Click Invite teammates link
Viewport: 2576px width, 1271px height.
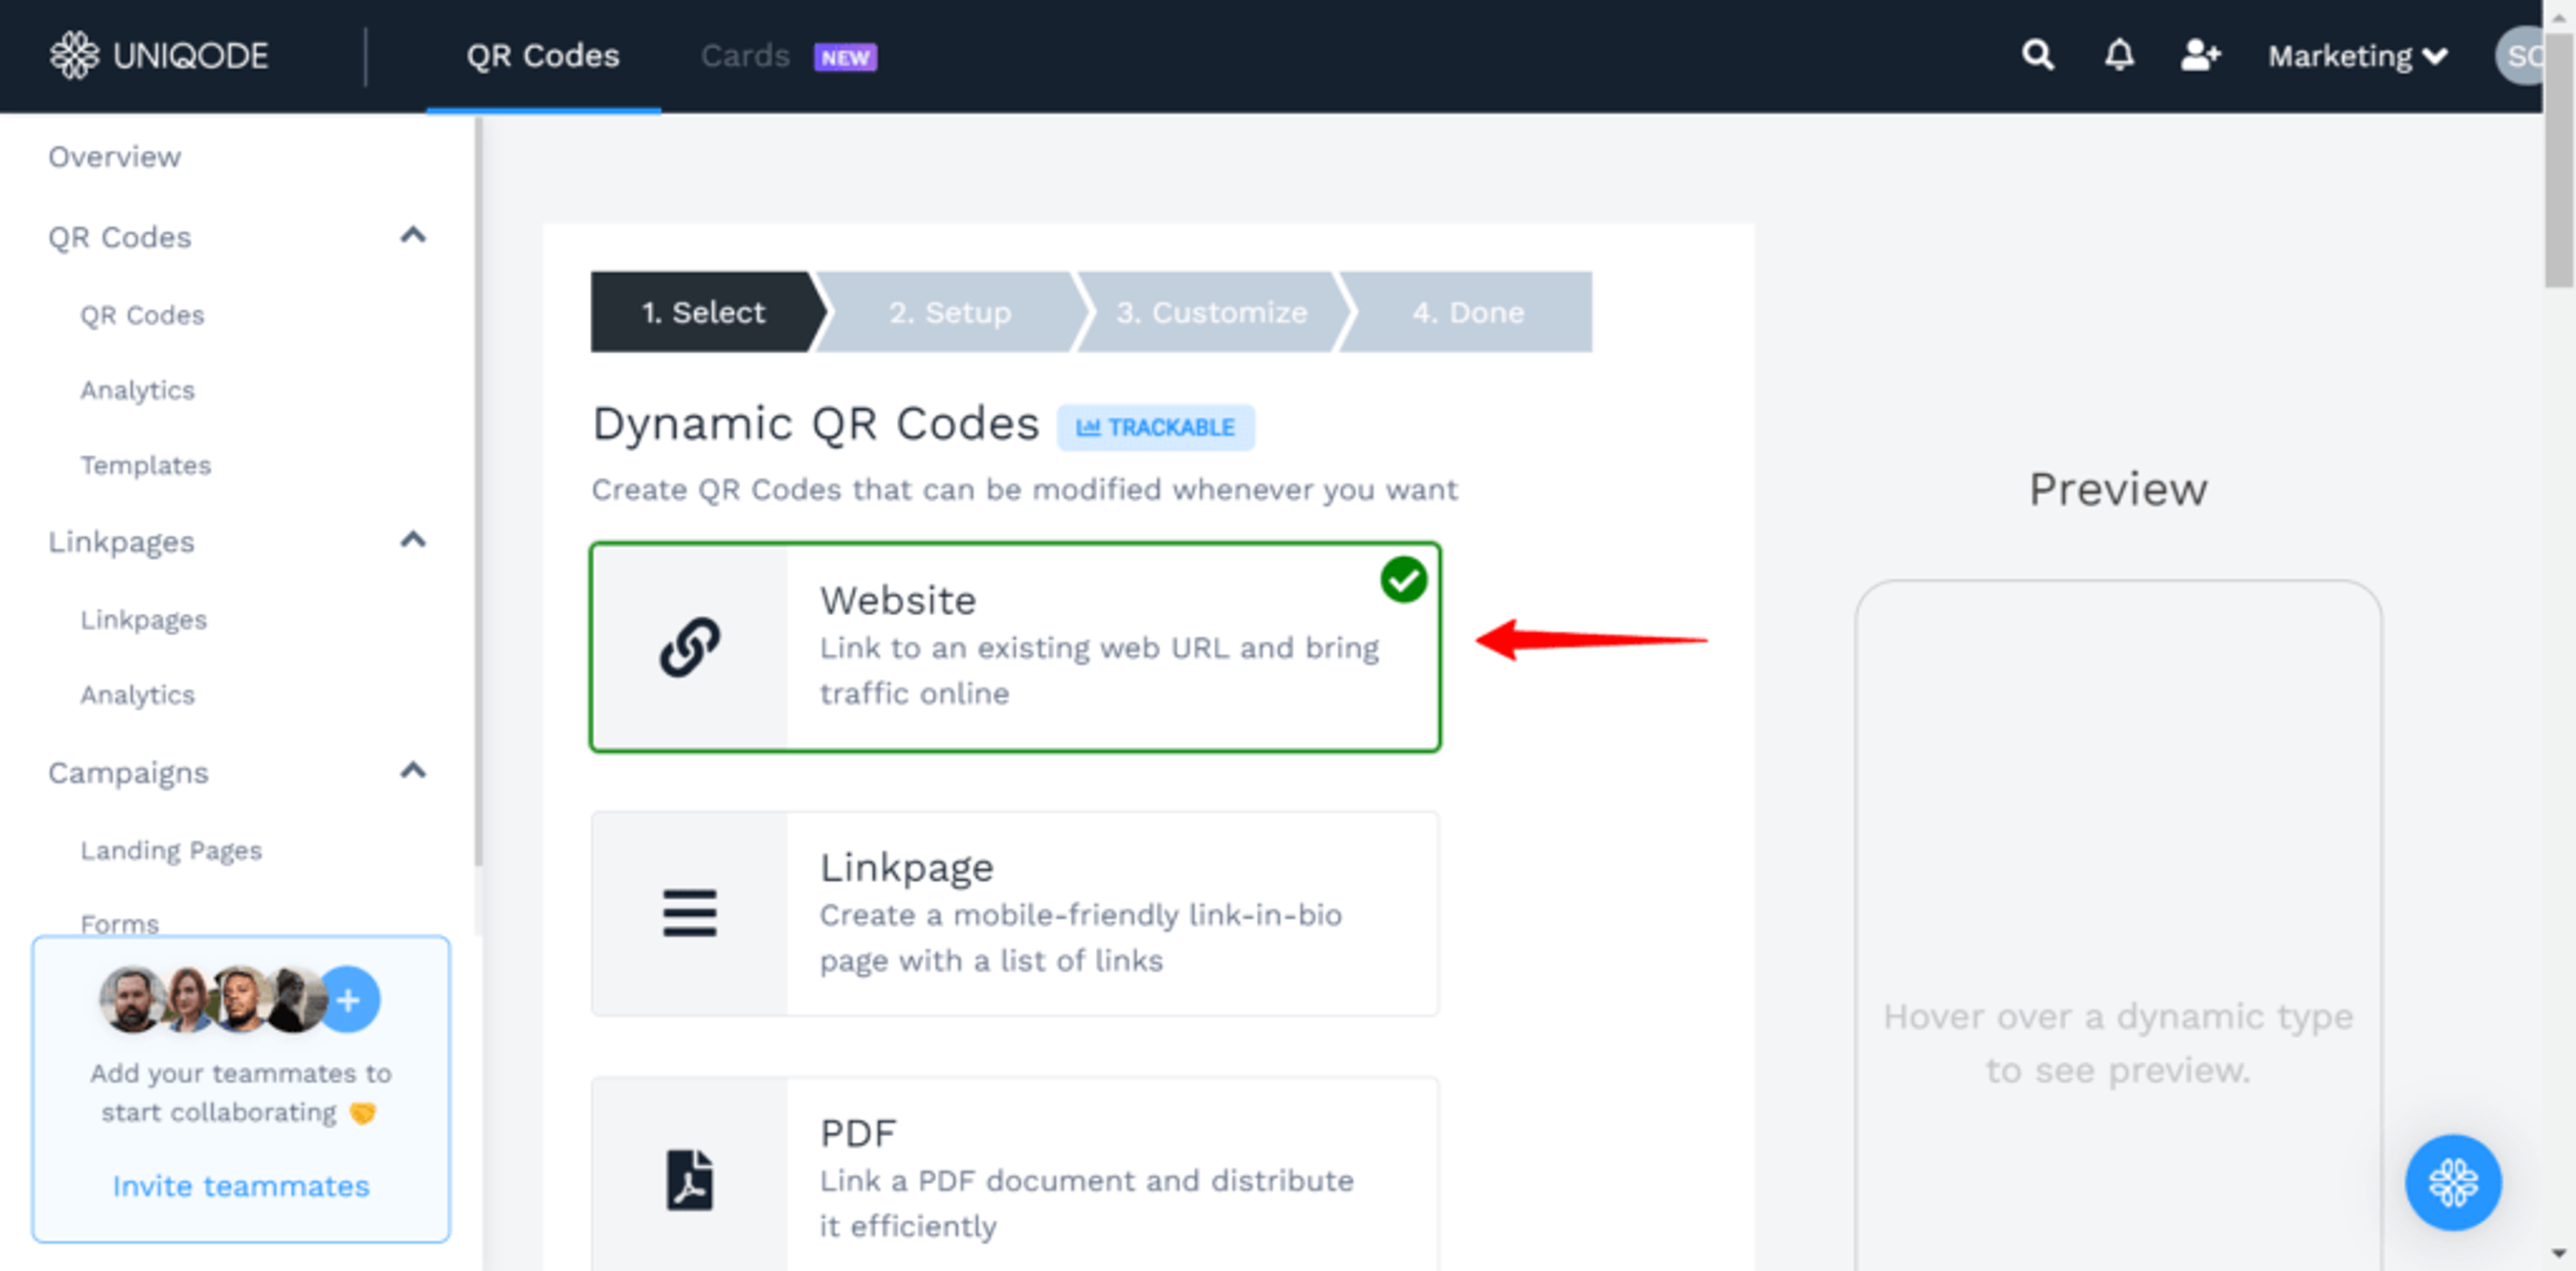point(241,1186)
